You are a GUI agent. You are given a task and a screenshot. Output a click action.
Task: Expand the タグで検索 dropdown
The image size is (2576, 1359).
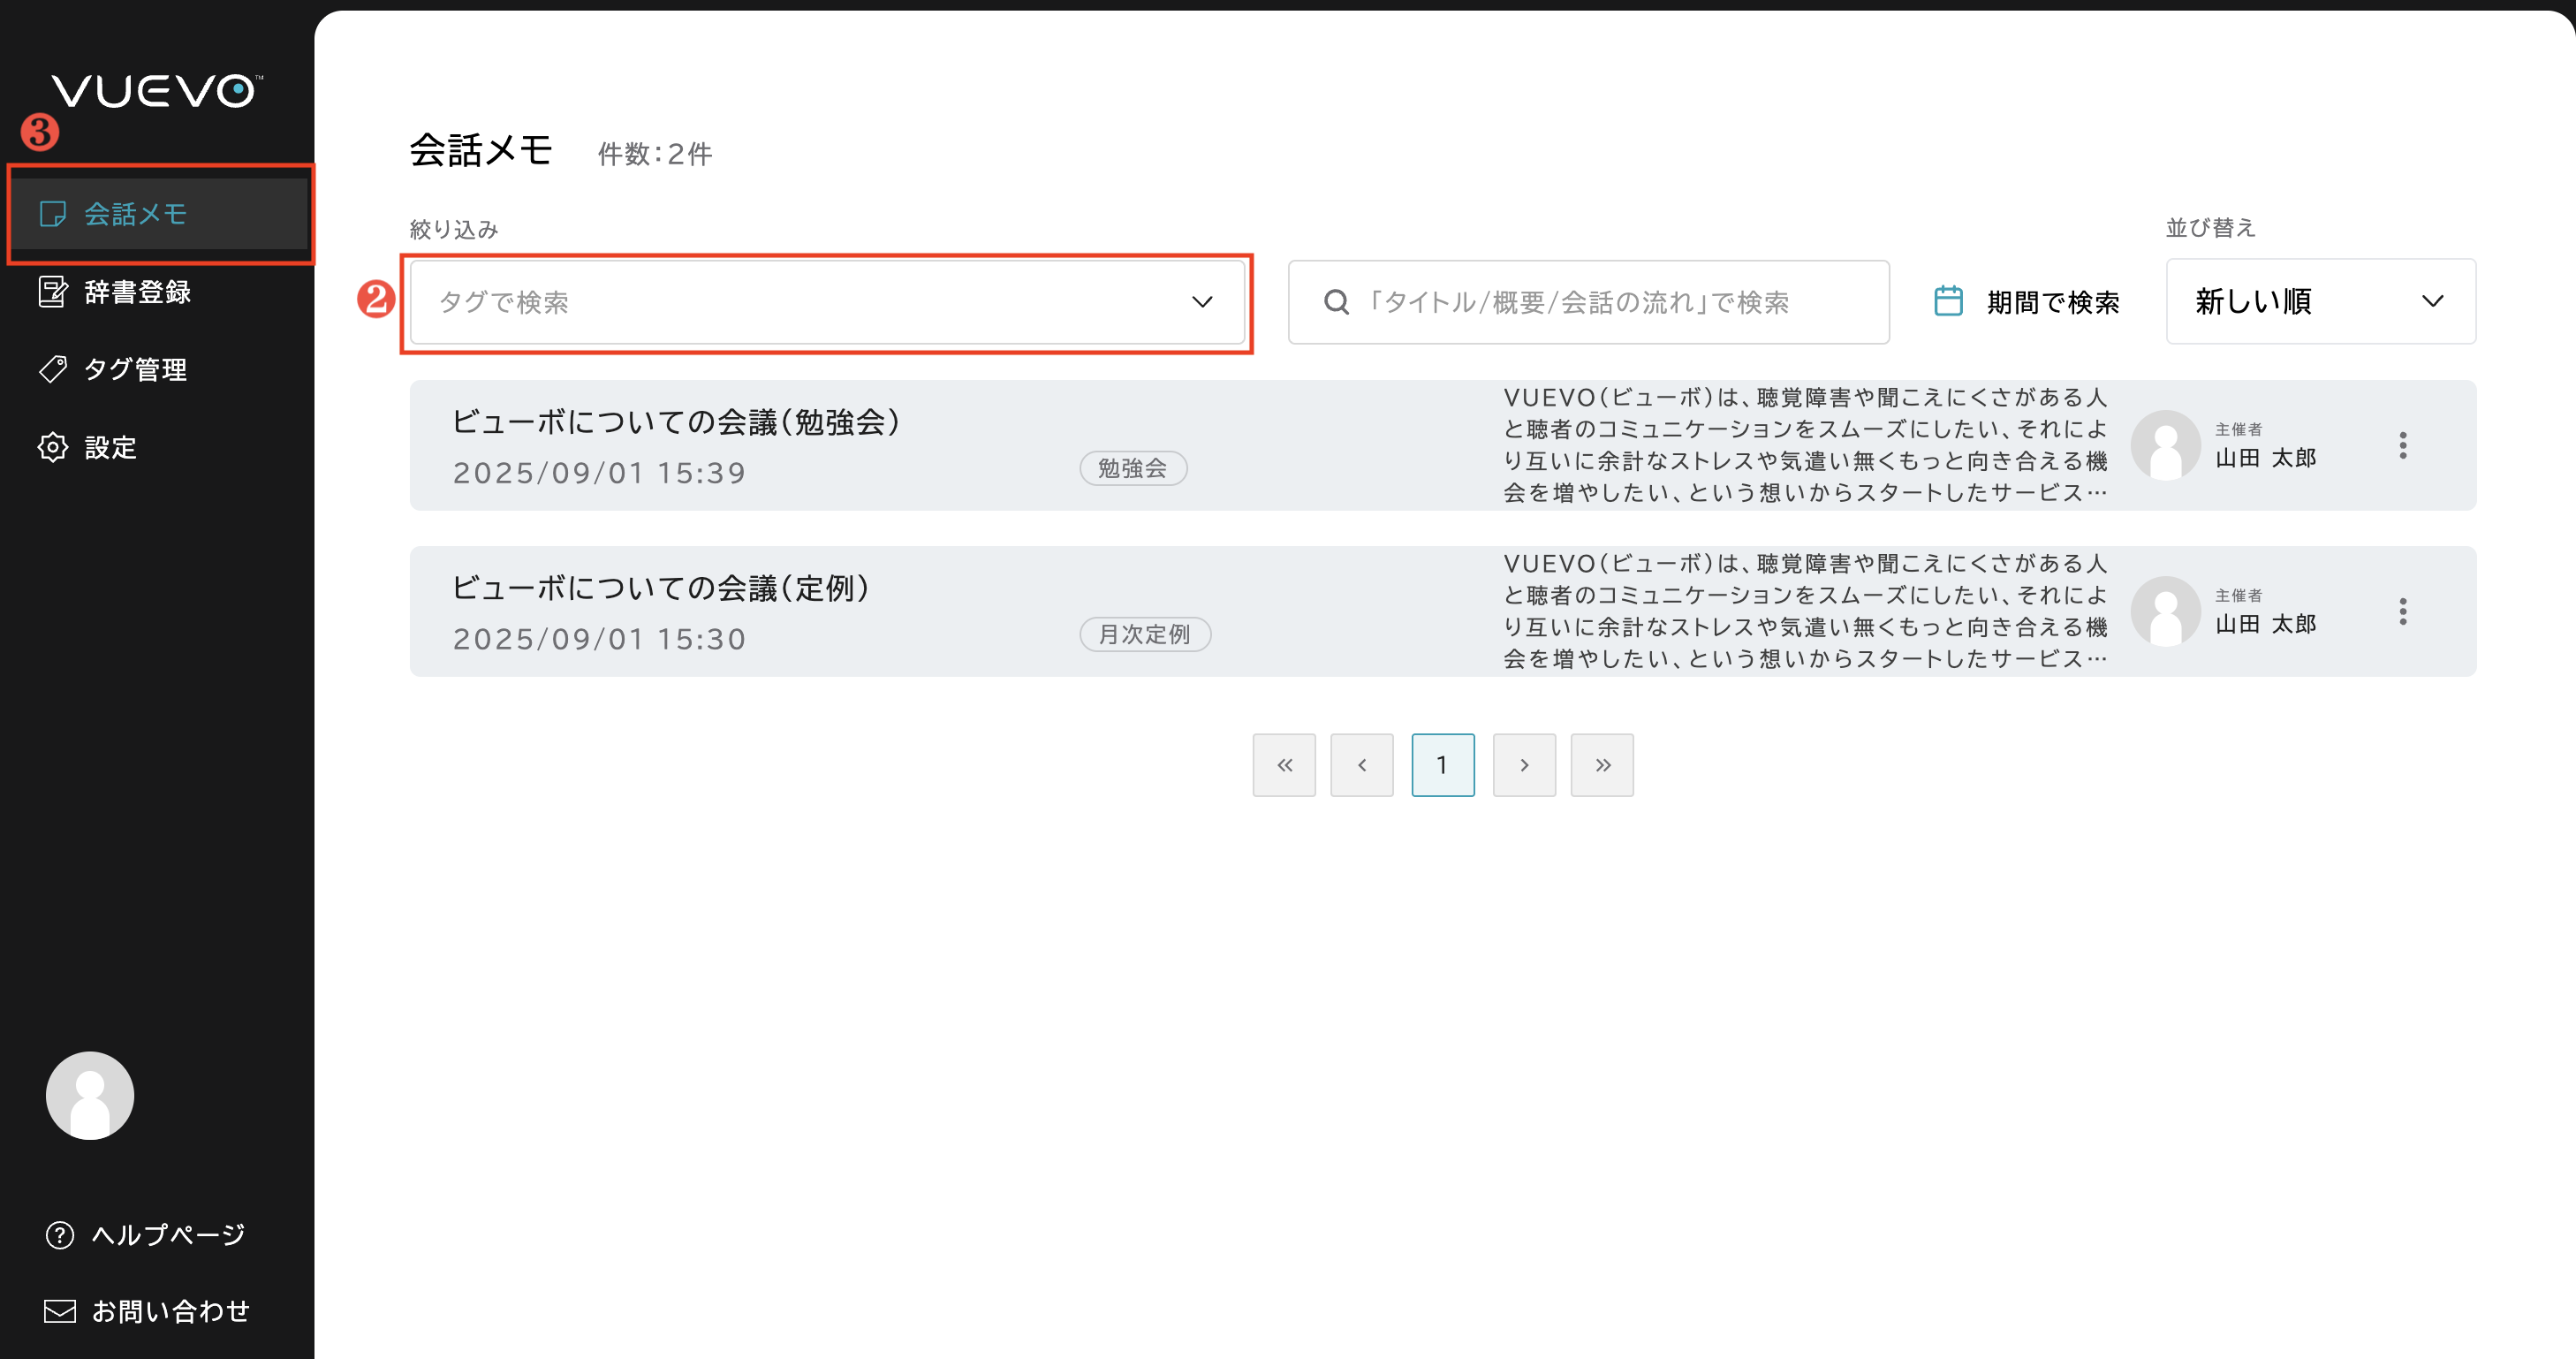(x=826, y=302)
